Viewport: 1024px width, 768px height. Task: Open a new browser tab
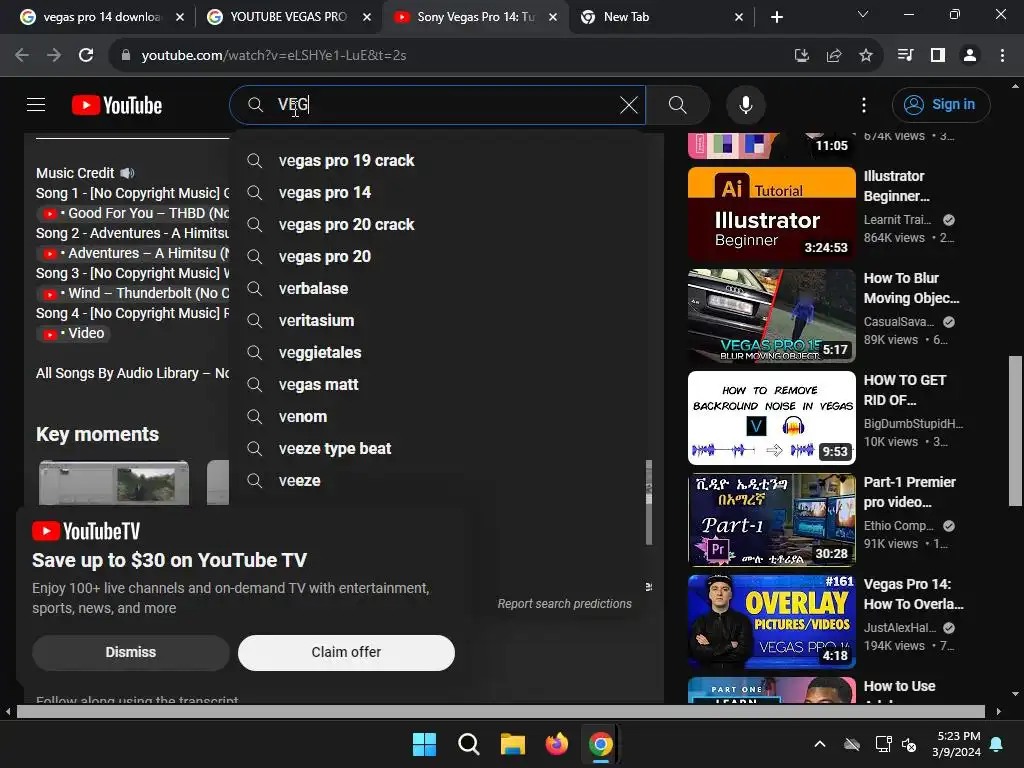(x=776, y=17)
